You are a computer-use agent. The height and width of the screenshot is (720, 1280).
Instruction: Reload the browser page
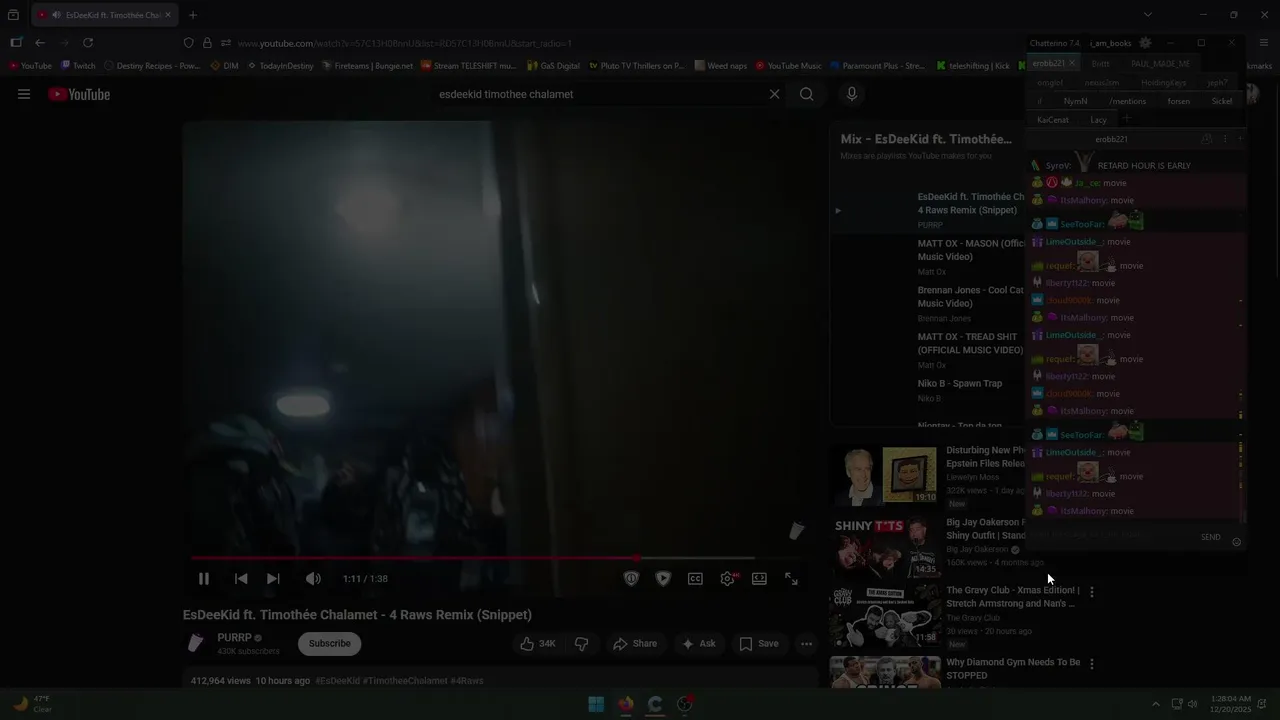tap(88, 43)
